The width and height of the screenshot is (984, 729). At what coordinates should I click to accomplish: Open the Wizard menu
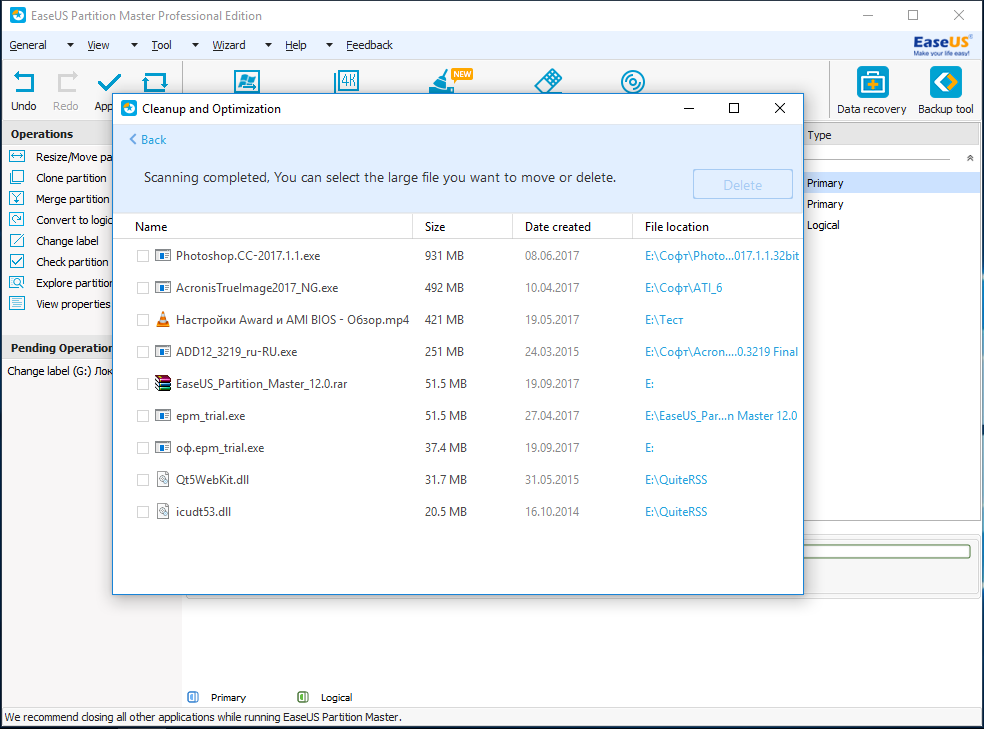(228, 45)
